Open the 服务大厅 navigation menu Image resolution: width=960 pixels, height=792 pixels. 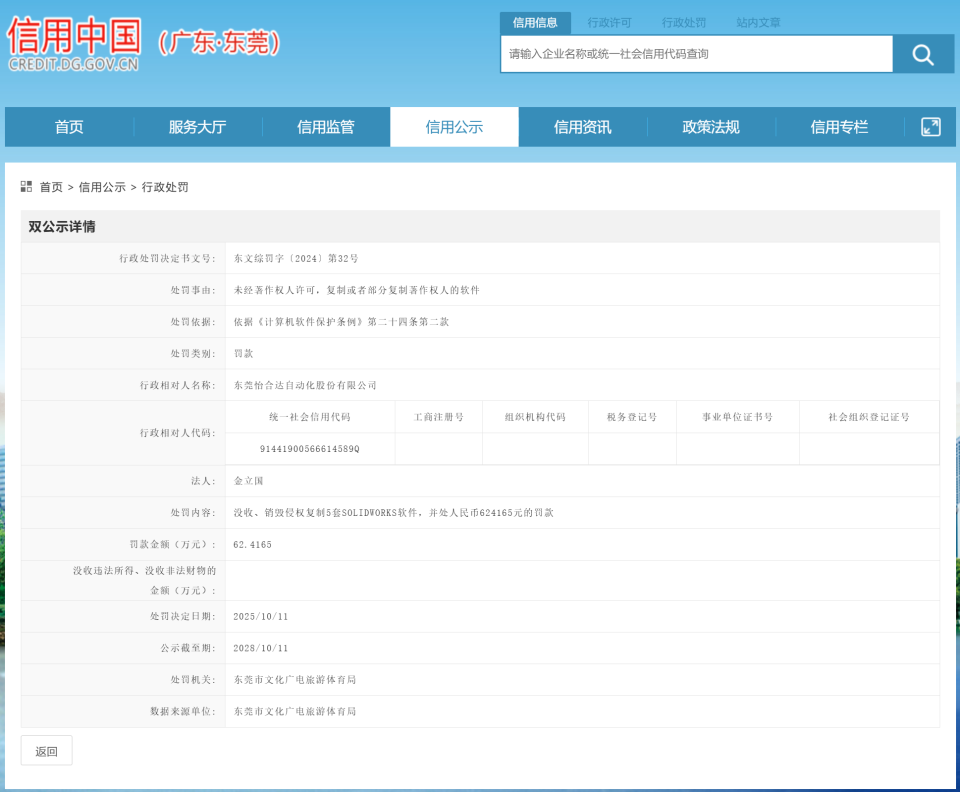pyautogui.click(x=196, y=127)
